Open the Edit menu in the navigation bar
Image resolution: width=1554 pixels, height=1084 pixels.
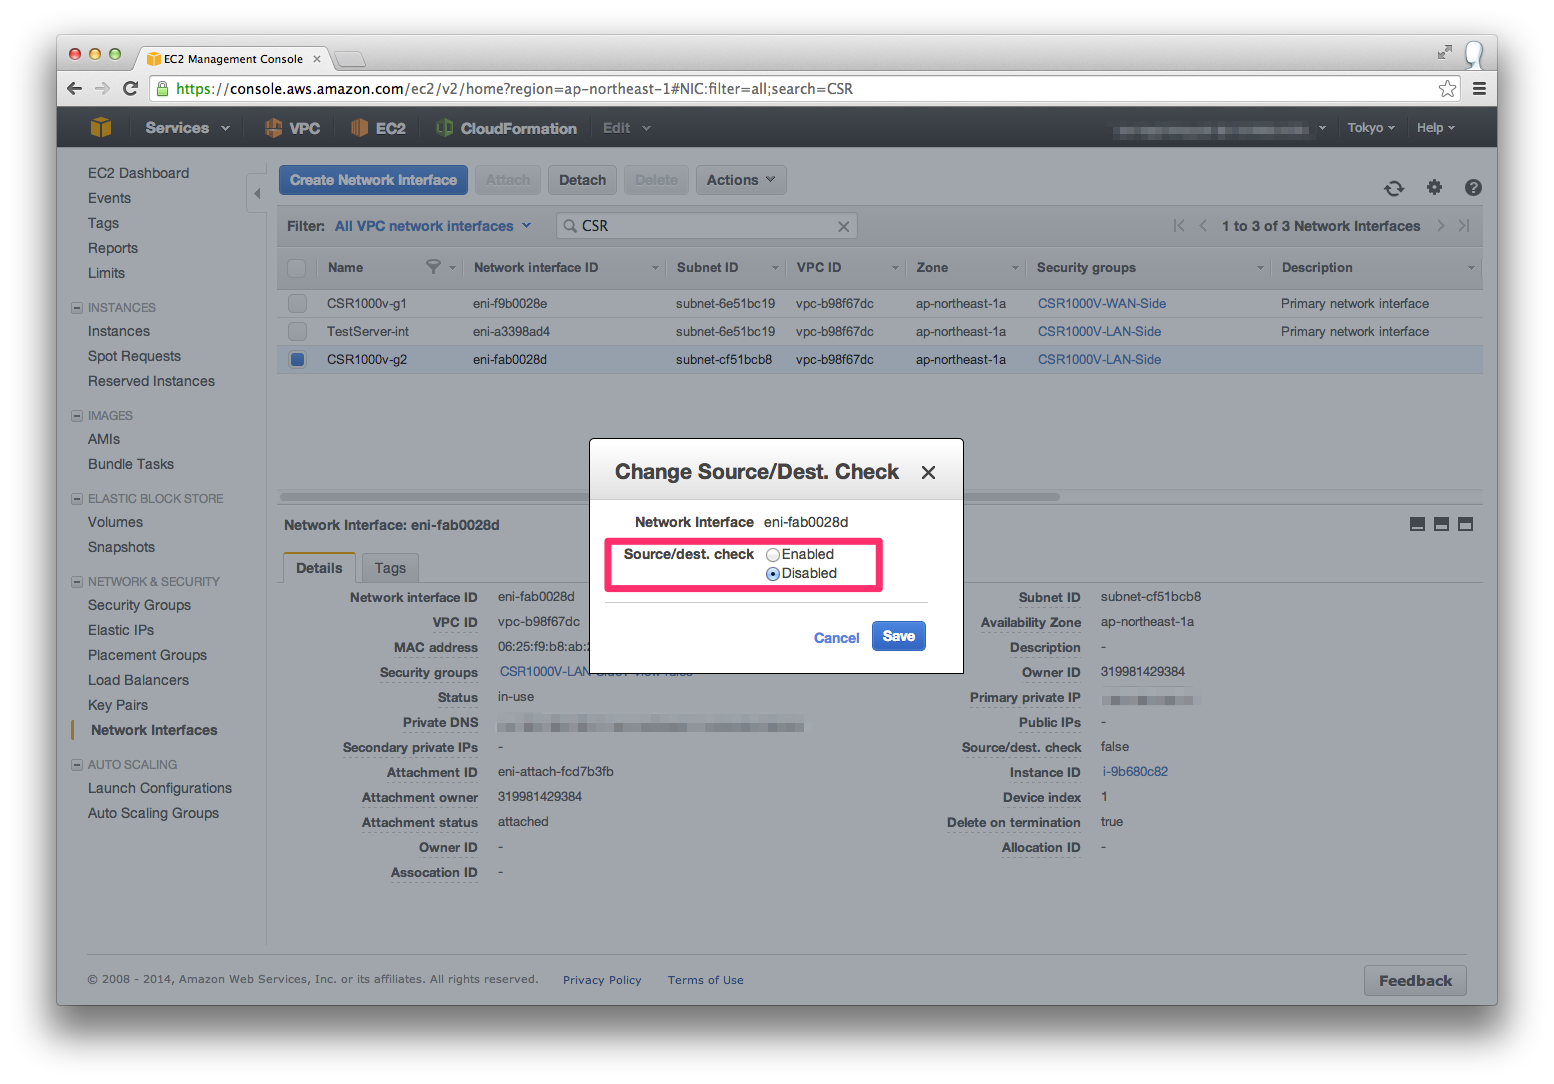624,127
